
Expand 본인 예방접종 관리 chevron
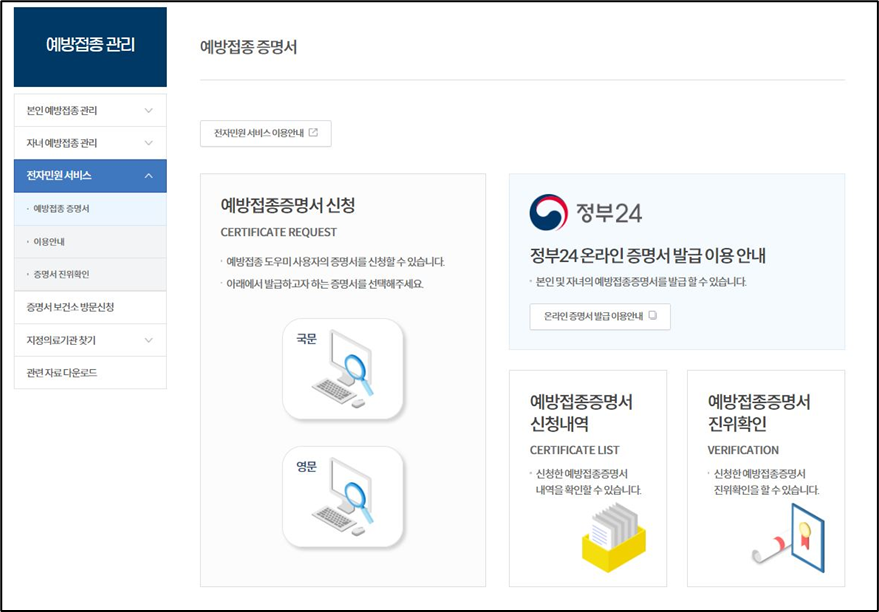click(x=149, y=110)
